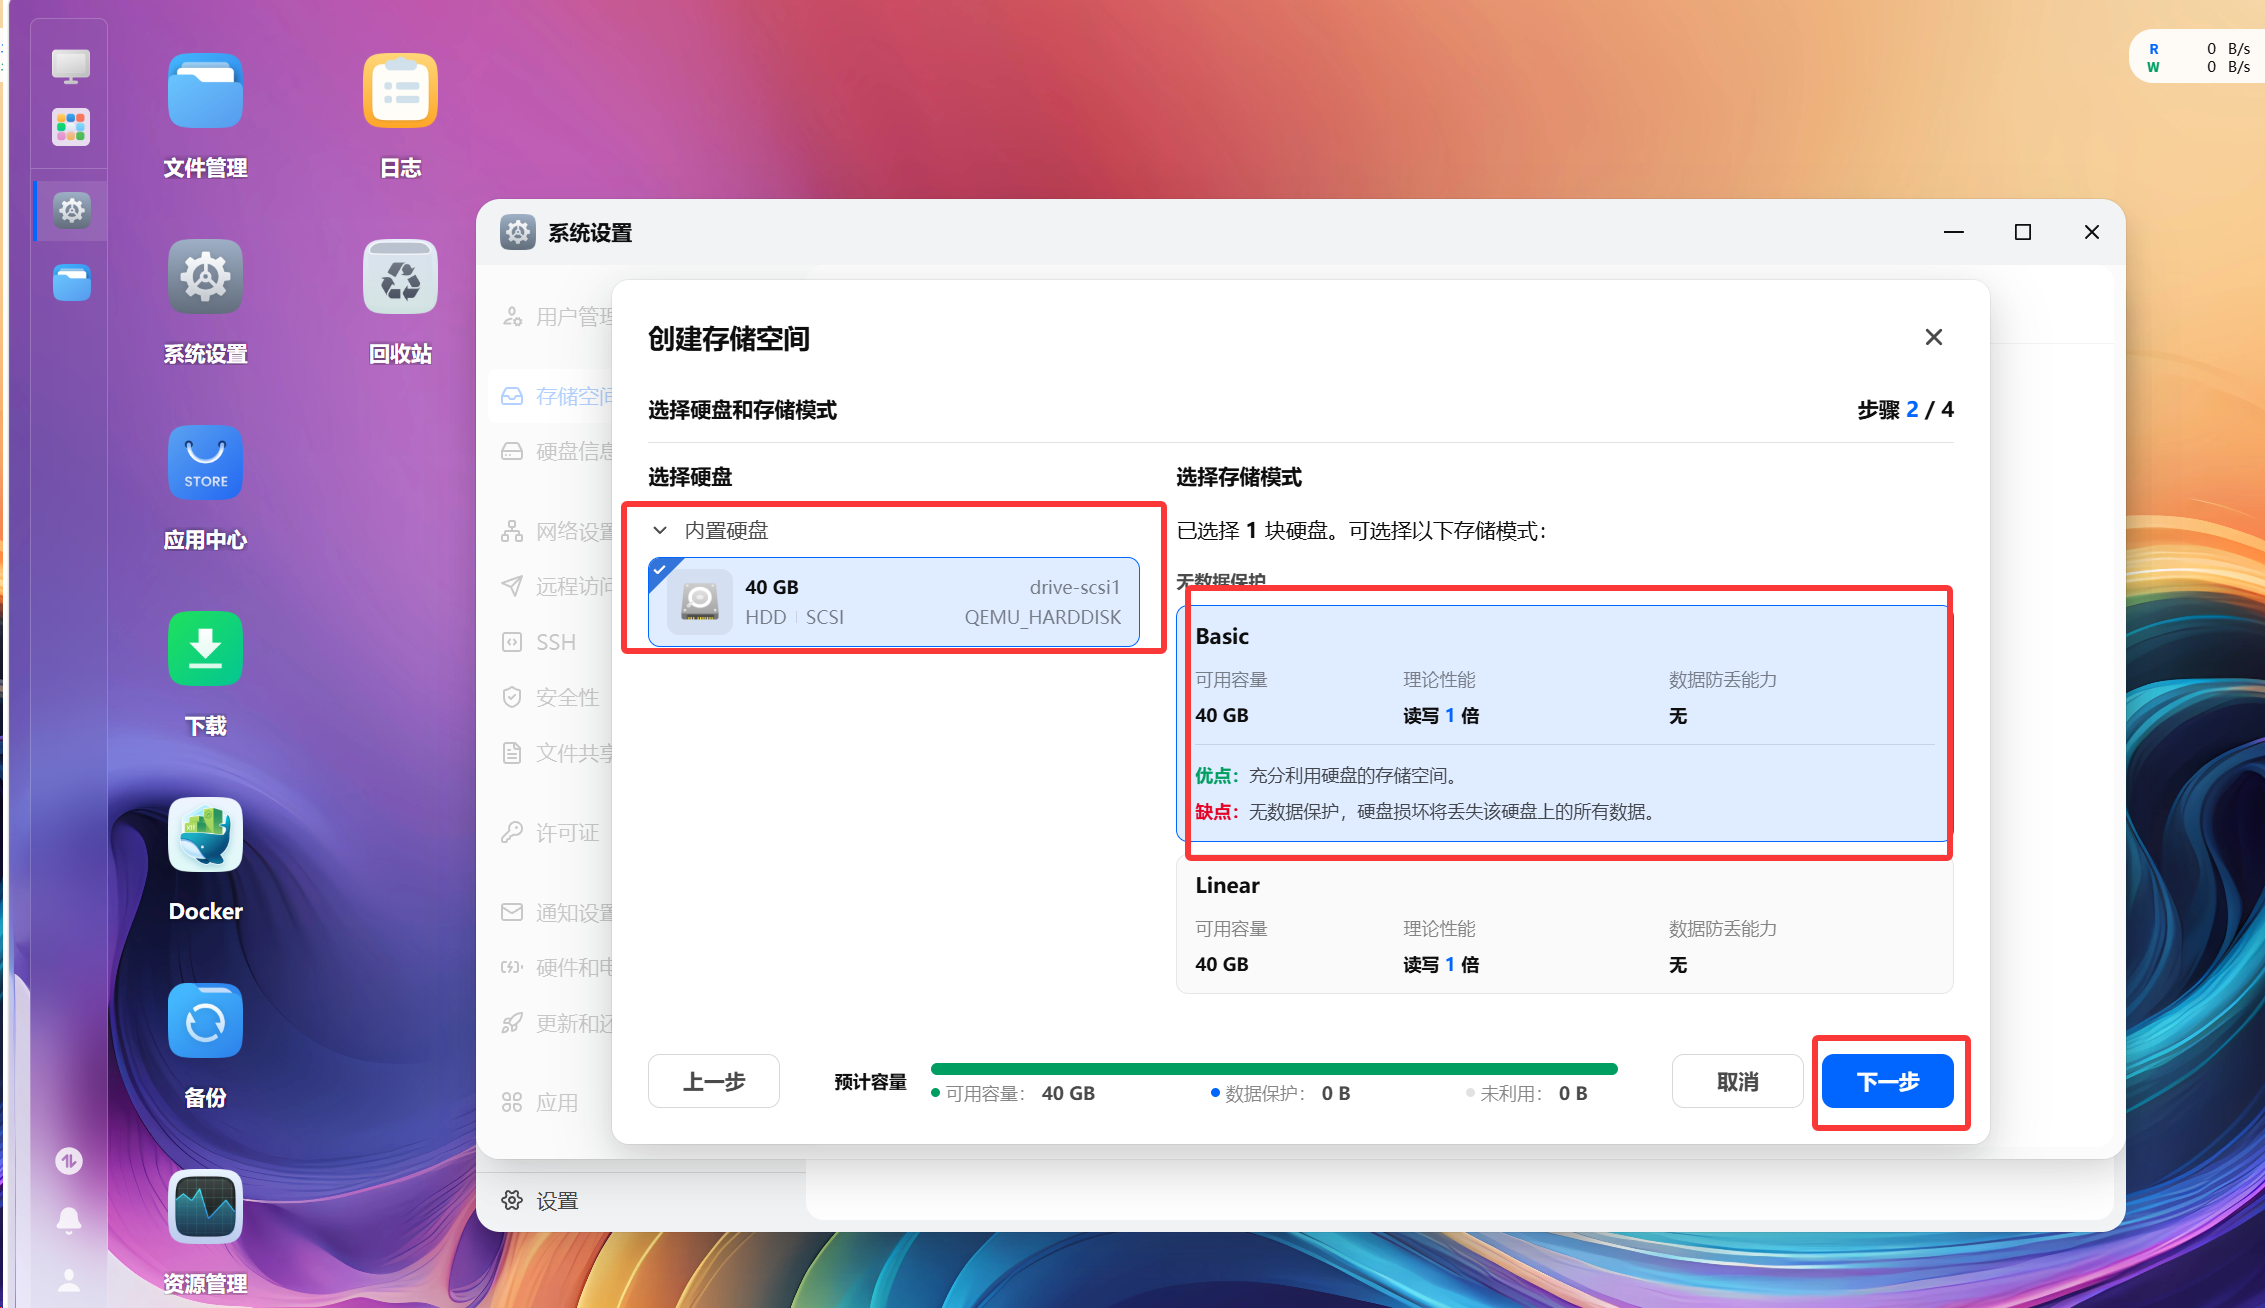The width and height of the screenshot is (2265, 1308).
Task: Open the 日志 log app icon
Action: pos(400,92)
